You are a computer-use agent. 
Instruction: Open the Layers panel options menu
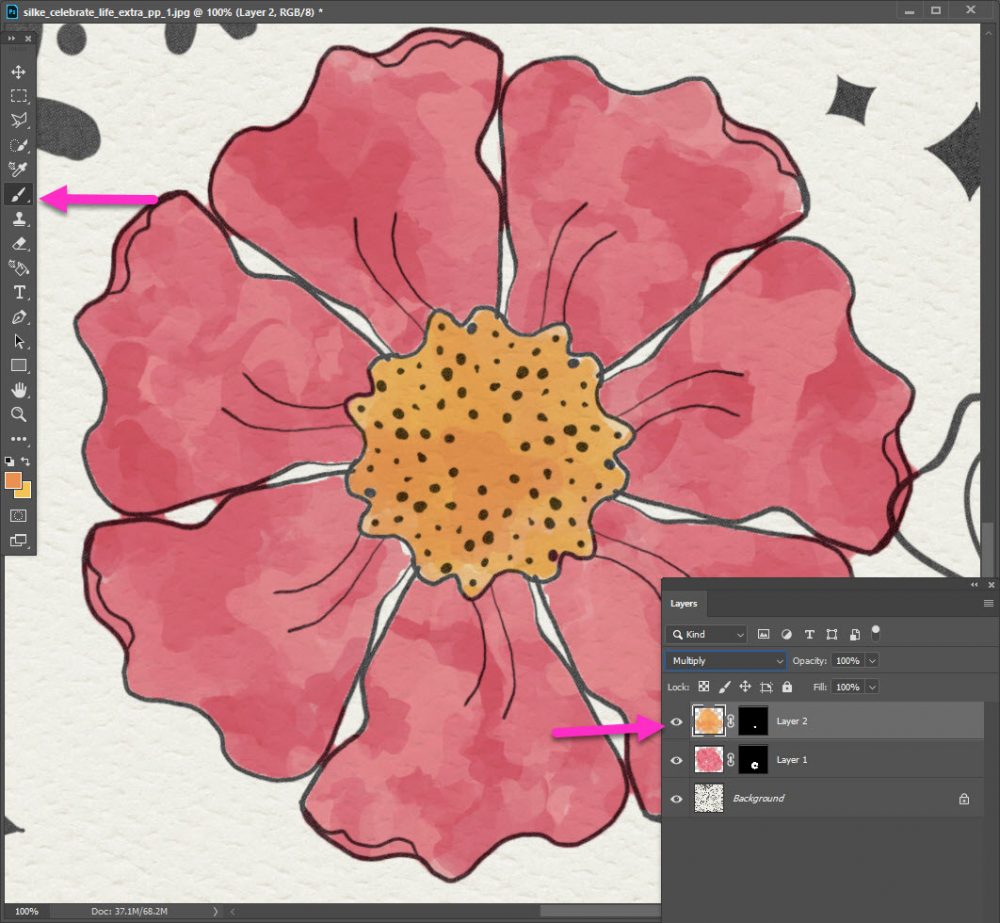pos(988,604)
